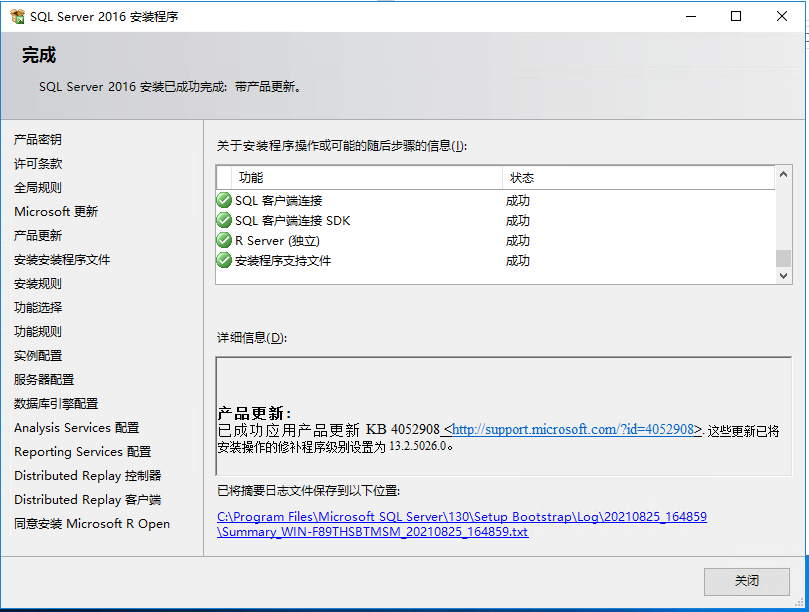This screenshot has width=809, height=612.
Task: Select the 产品更新 step in sidebar
Action: 38,235
